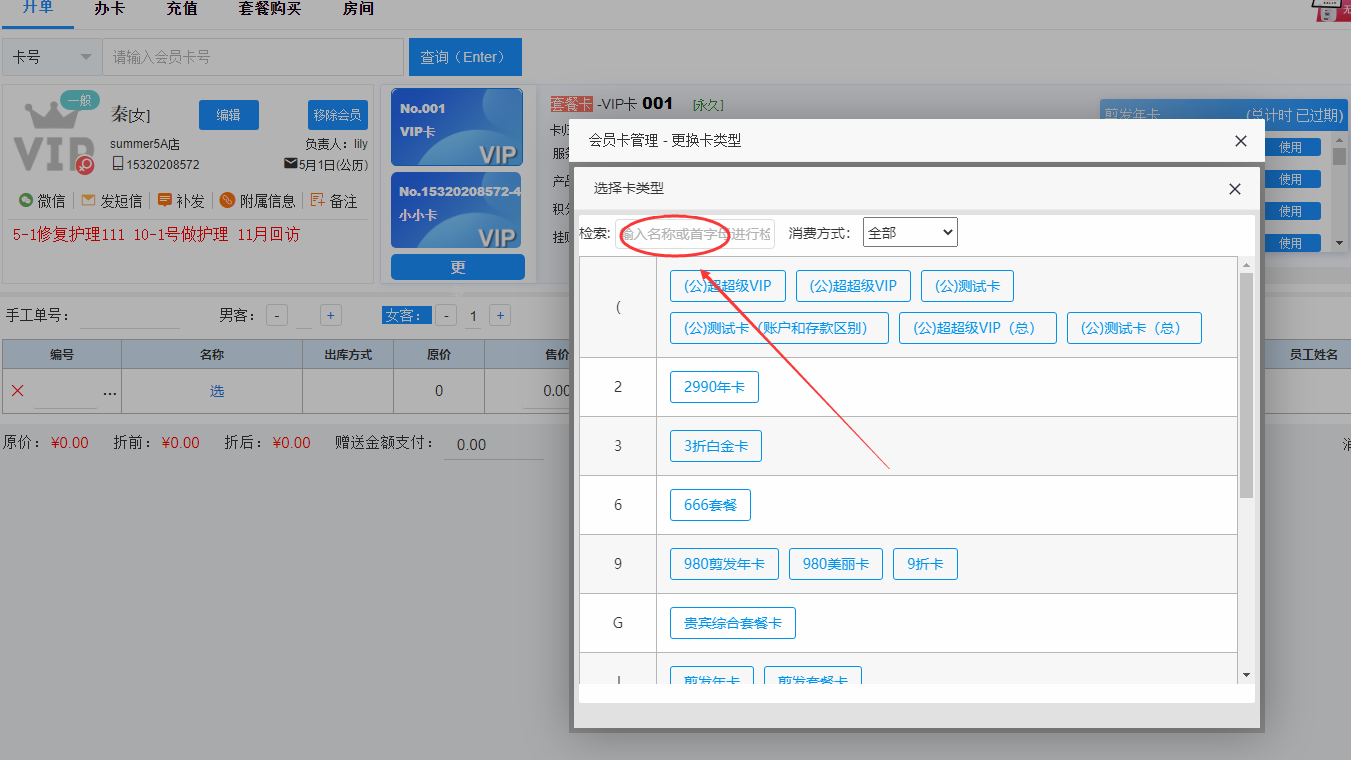Choose the (公)测试卡（总） card type
1351x760 pixels.
(1134, 328)
